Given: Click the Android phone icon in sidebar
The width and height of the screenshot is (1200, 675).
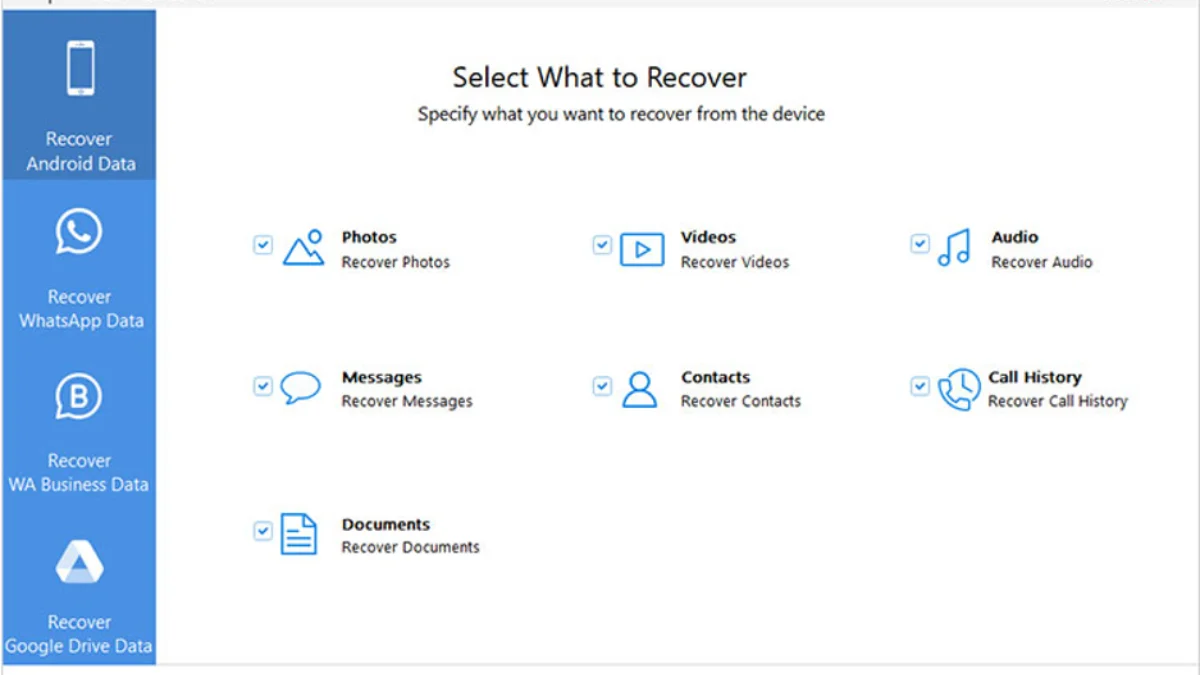Looking at the screenshot, I should [79, 68].
